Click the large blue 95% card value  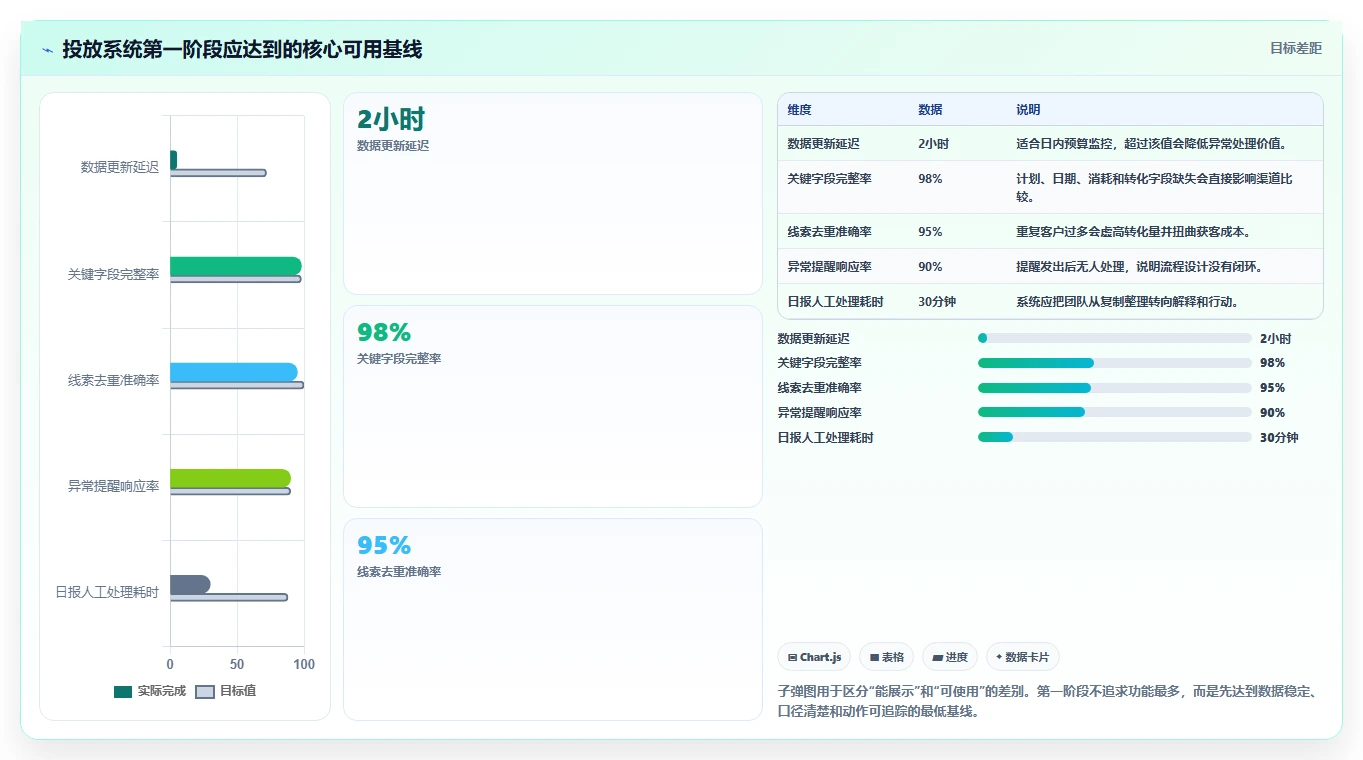click(x=384, y=546)
